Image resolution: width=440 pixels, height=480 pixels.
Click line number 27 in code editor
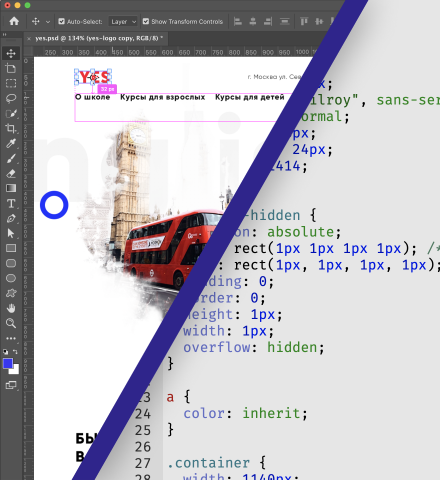tap(143, 463)
